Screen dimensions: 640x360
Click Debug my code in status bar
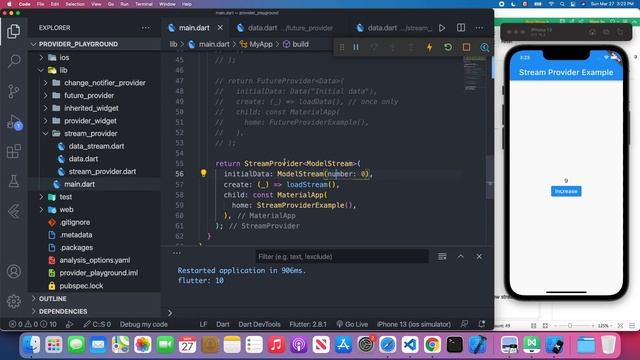click(144, 324)
